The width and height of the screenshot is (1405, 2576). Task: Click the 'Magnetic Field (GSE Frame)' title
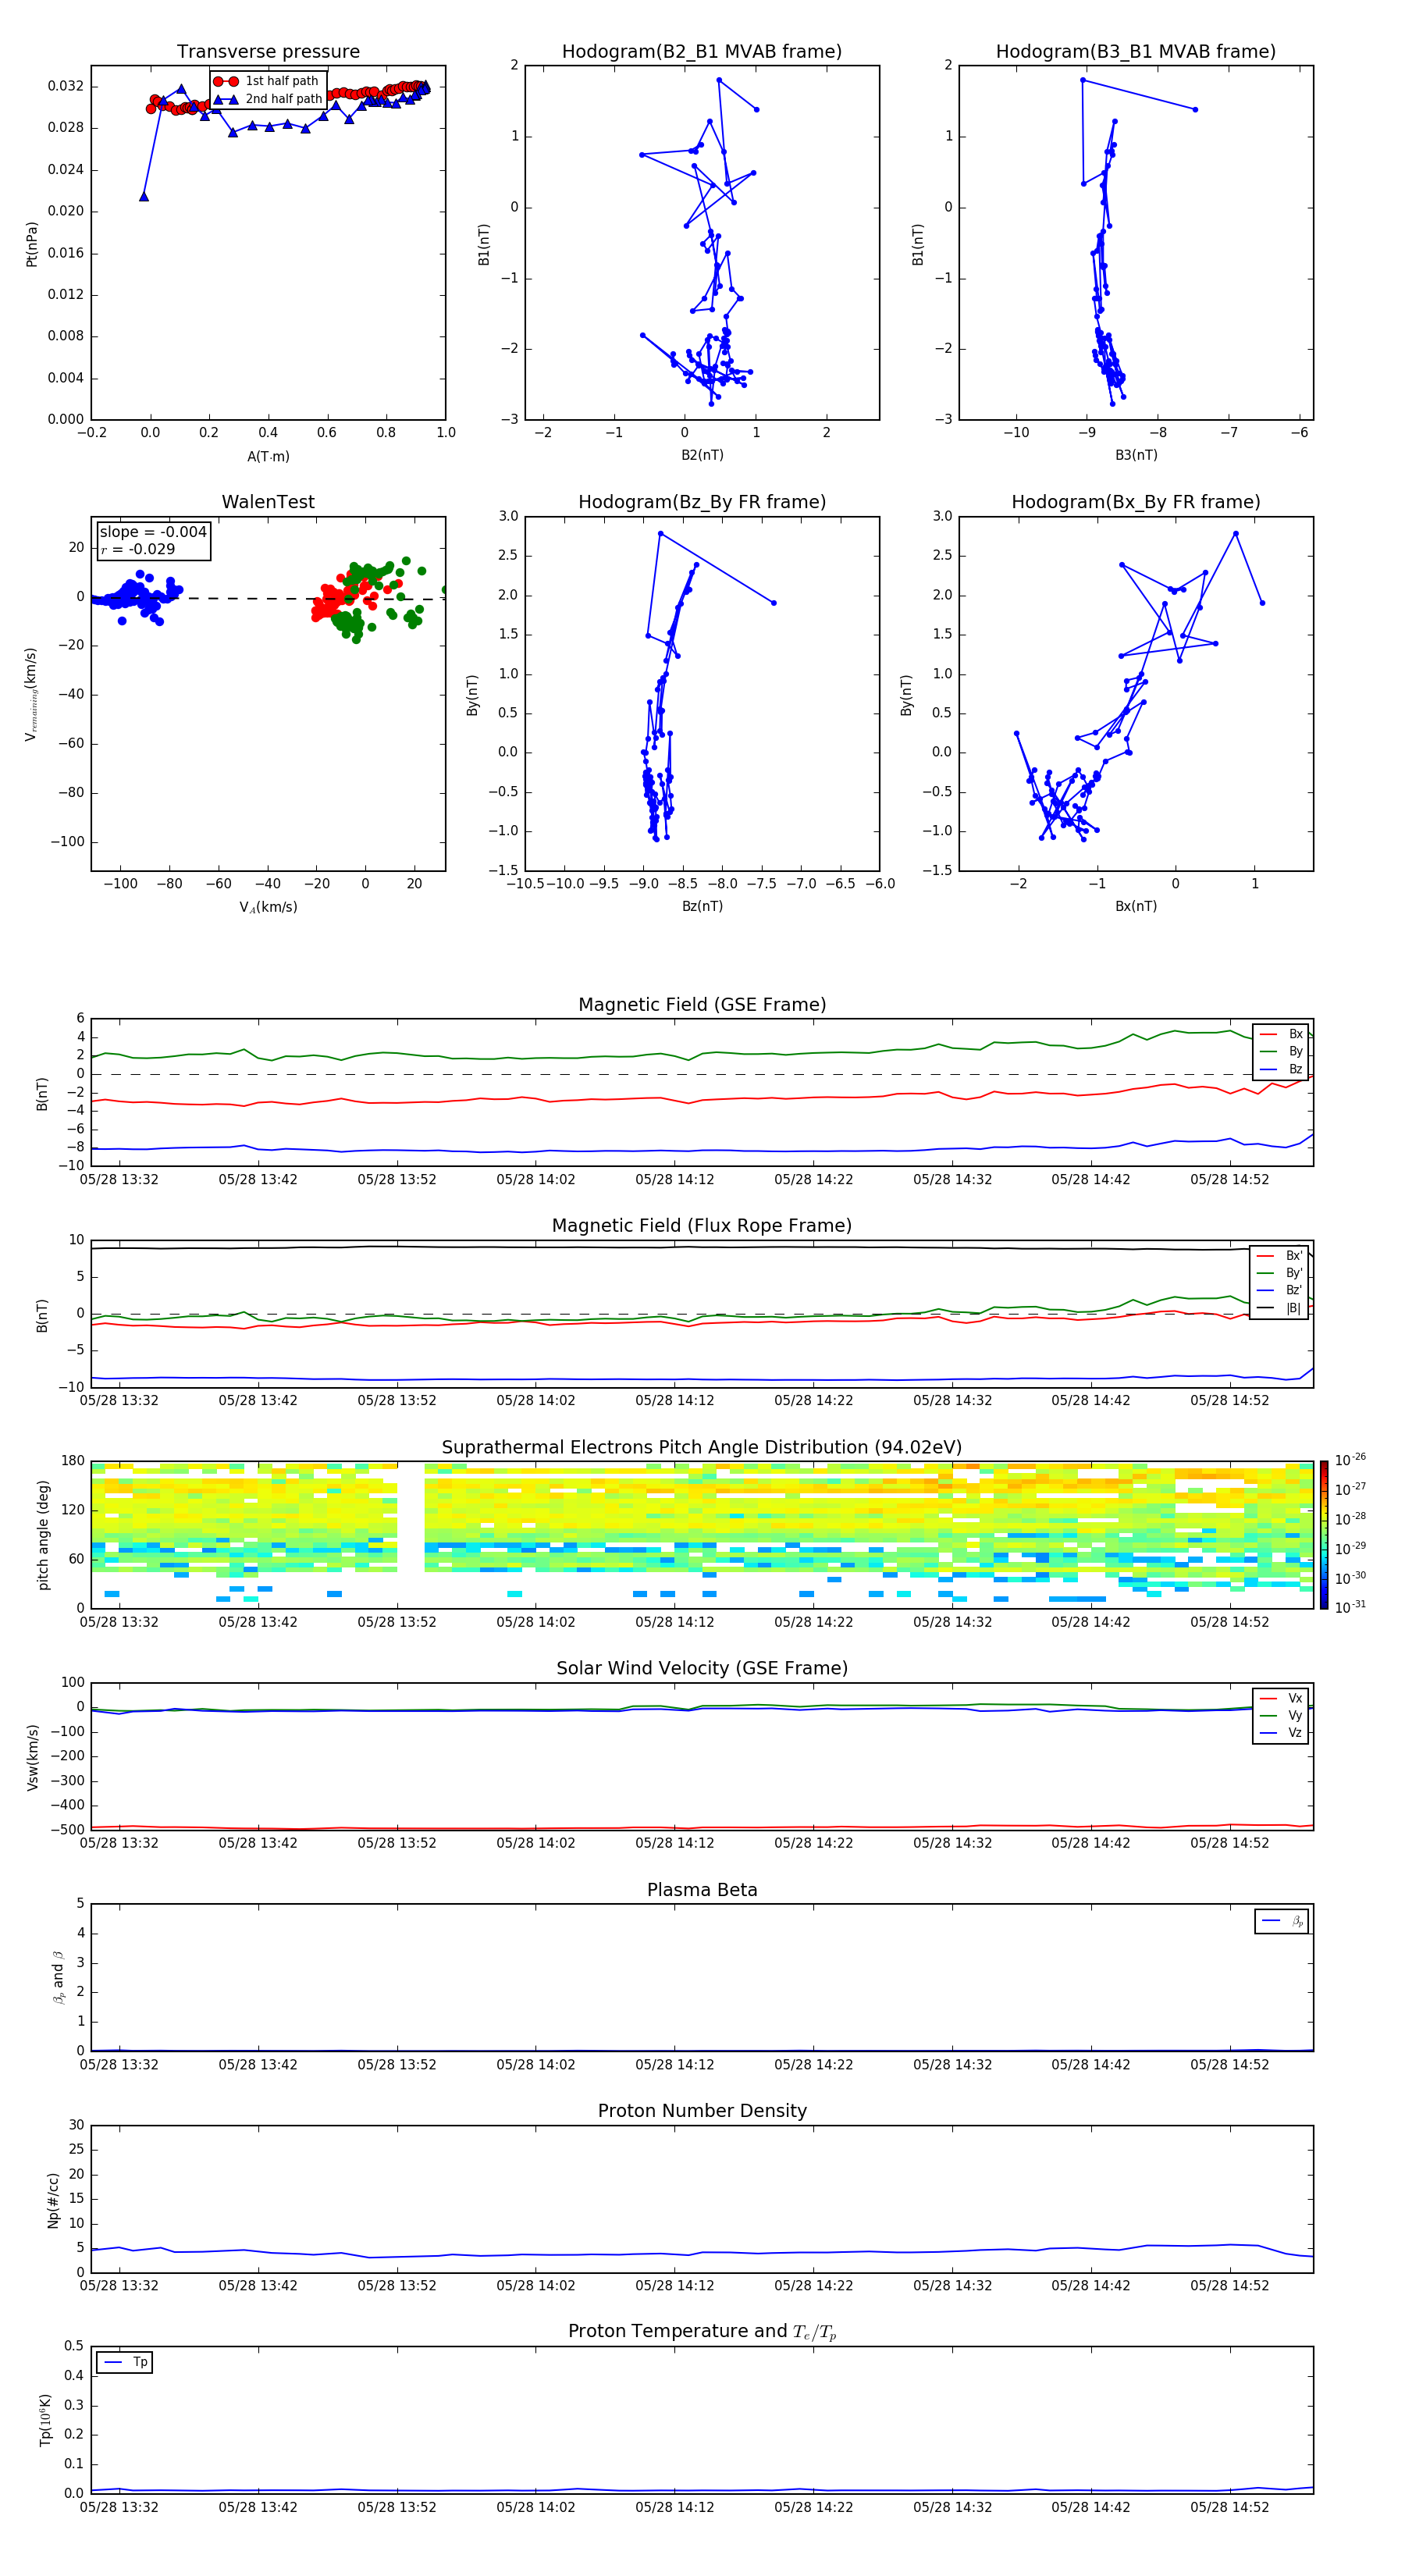pos(702,1005)
